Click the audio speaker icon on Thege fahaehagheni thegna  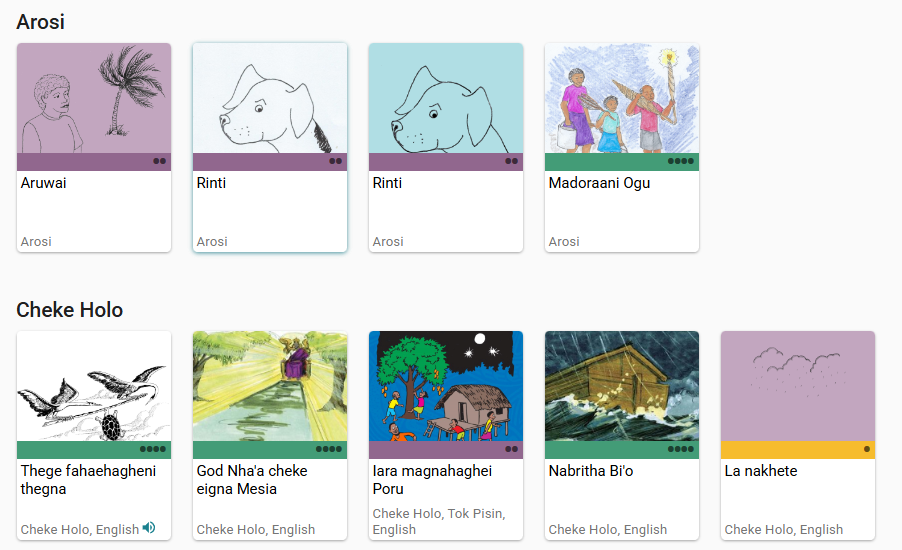149,527
